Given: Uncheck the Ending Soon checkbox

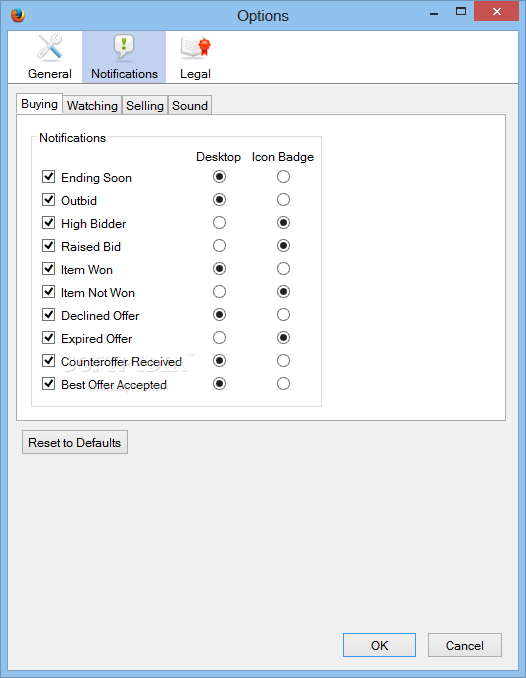Looking at the screenshot, I should pyautogui.click(x=48, y=177).
